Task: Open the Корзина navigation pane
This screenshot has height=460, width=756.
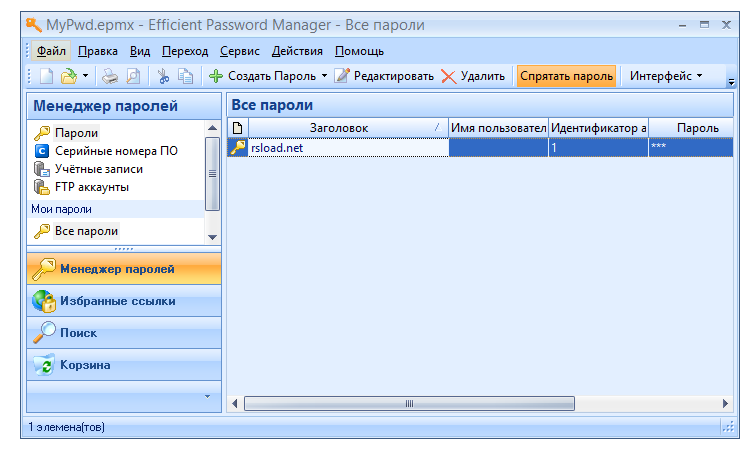Action: coord(124,365)
